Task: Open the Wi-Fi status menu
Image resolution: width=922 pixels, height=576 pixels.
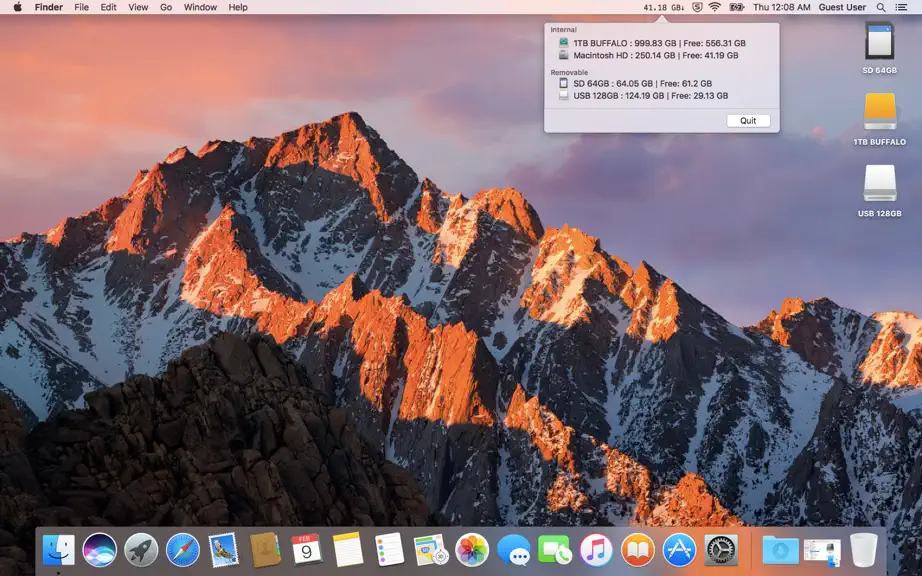Action: click(714, 7)
